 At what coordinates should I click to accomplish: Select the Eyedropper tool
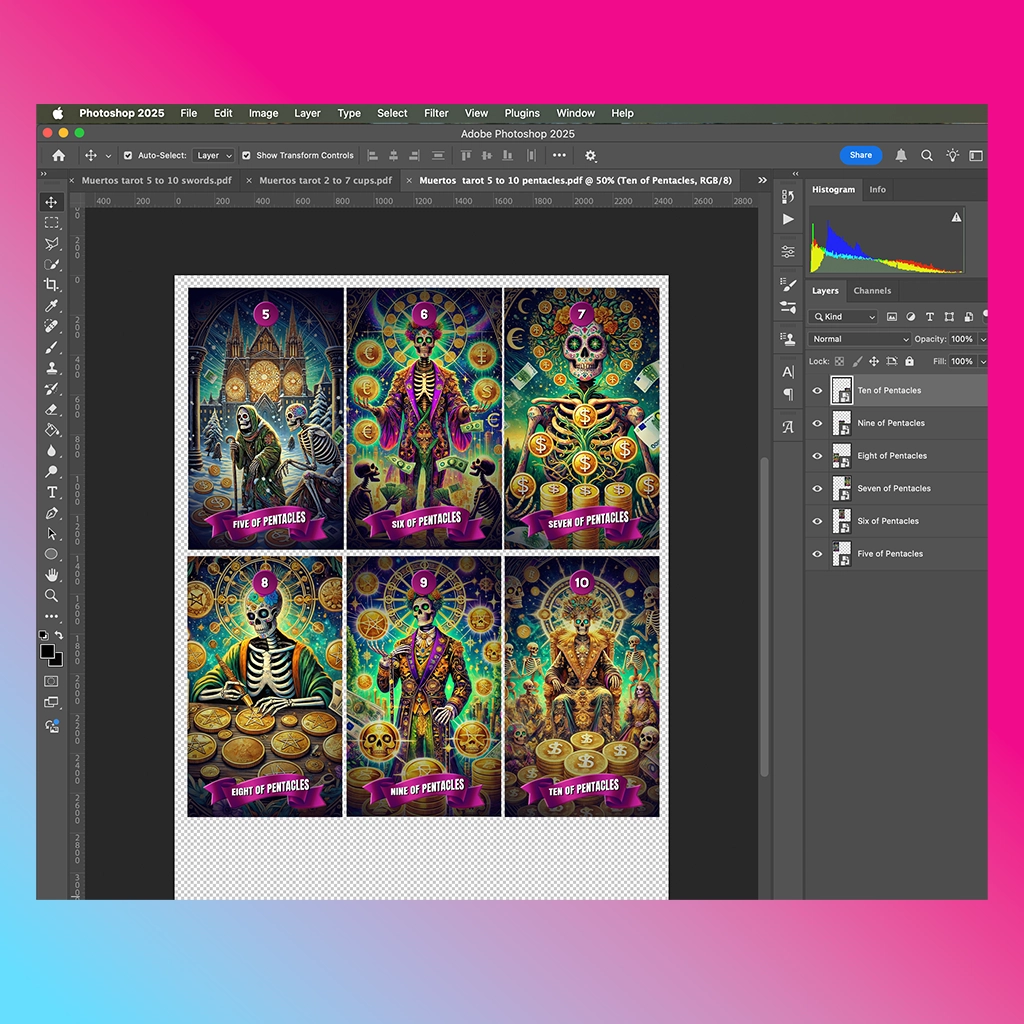pyautogui.click(x=52, y=306)
